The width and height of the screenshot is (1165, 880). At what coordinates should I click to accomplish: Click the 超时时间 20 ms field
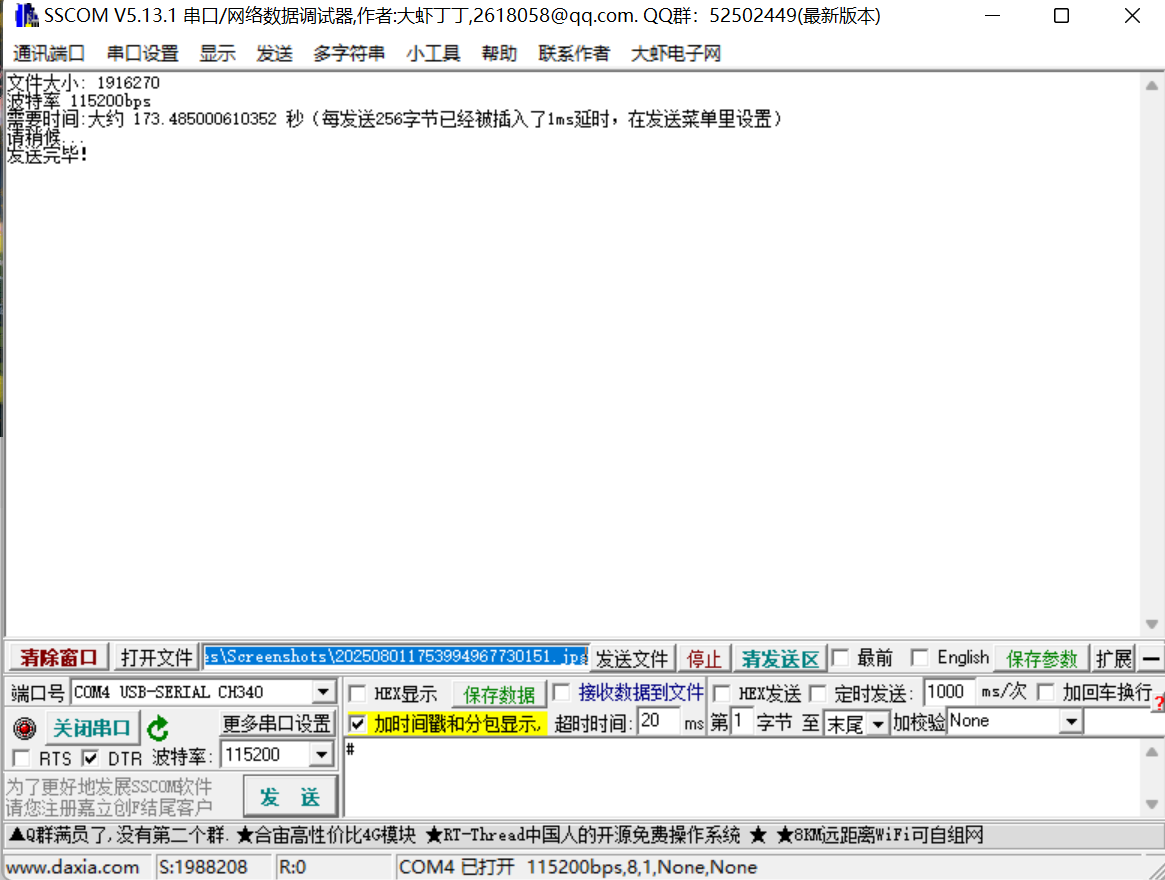[658, 721]
